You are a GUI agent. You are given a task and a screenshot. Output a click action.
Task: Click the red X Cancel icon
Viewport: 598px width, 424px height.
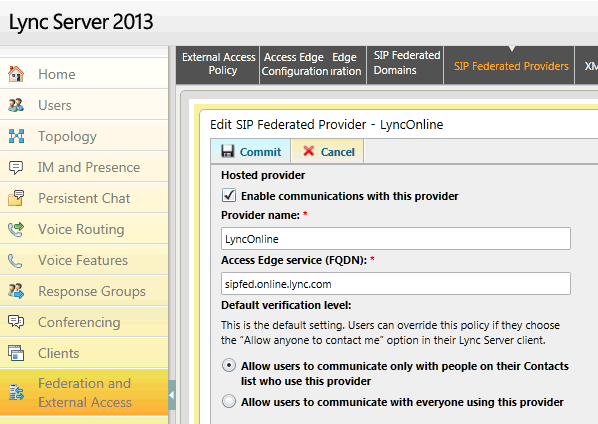coord(309,151)
